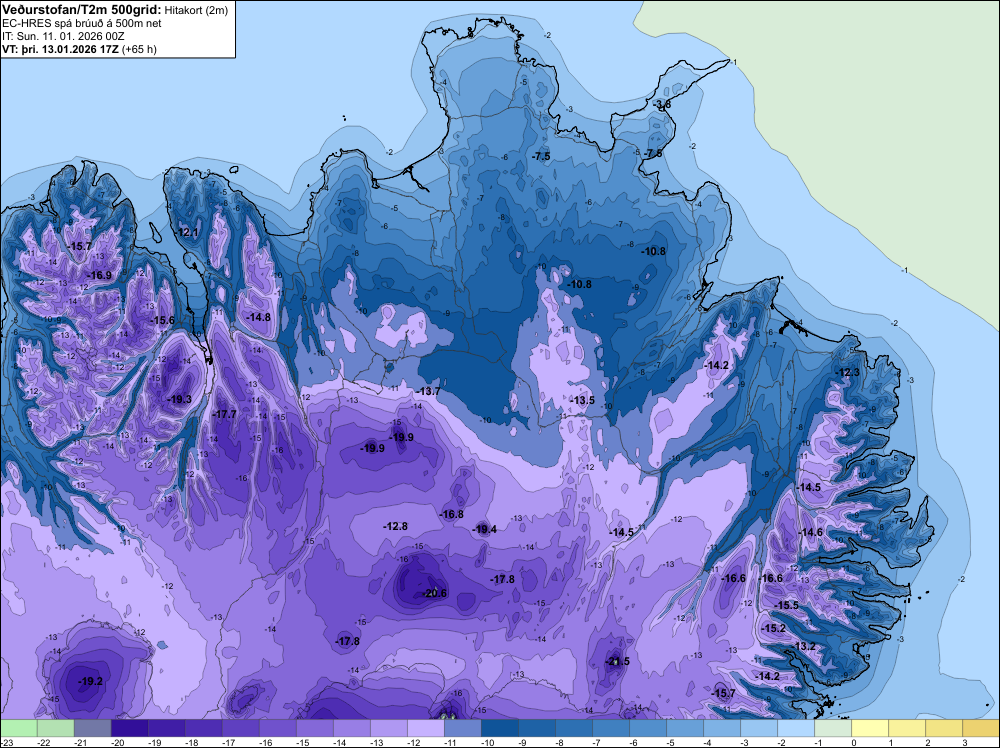This screenshot has height=748, width=1000.
Task: Click legend swatch between -12 and -11
Action: click(425, 728)
